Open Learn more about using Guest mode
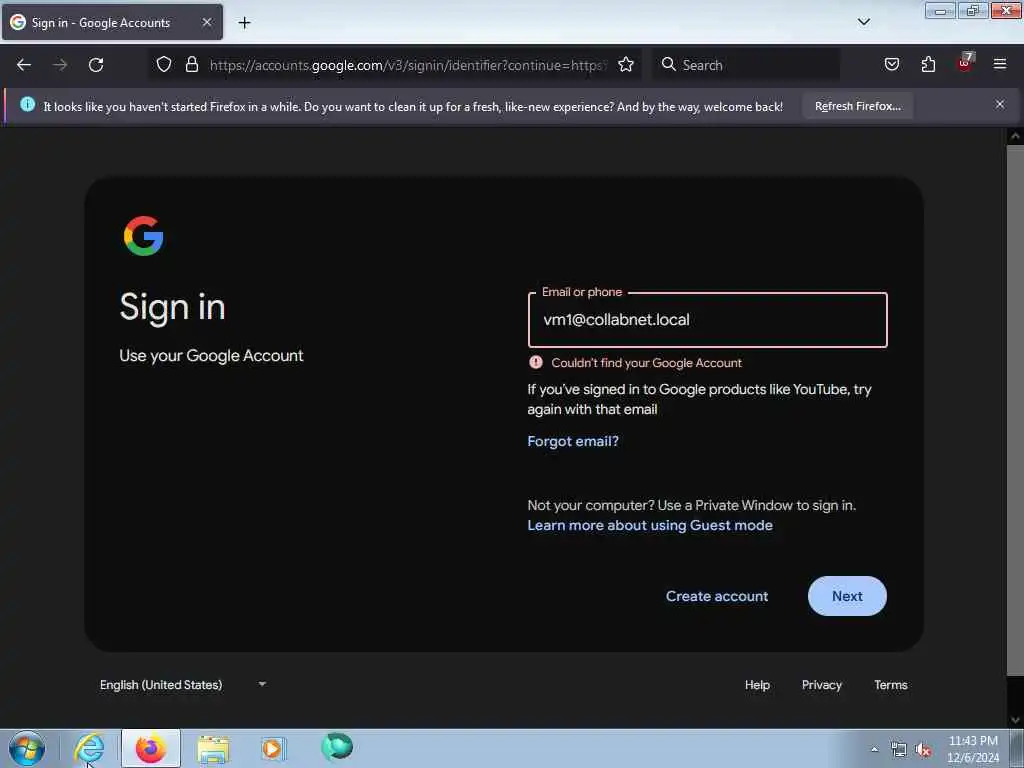The image size is (1024, 768). 650,526
